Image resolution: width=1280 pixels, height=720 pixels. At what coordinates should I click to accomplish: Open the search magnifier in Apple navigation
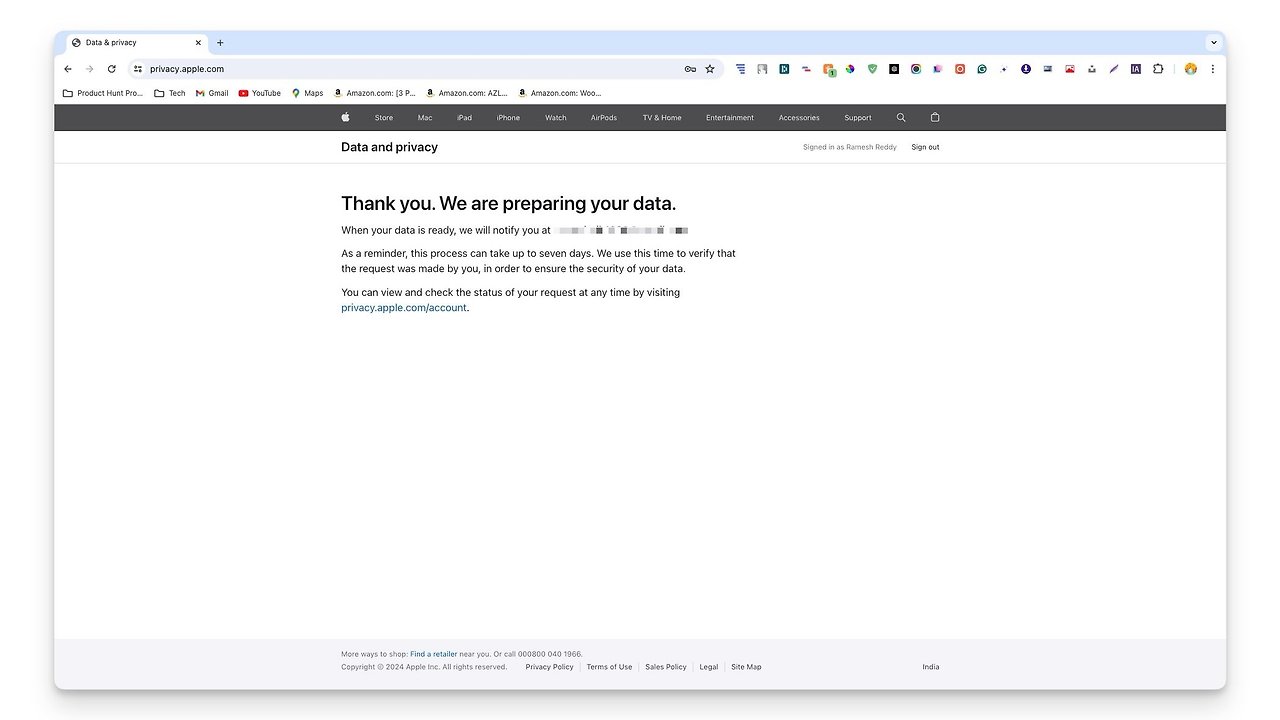(x=901, y=117)
